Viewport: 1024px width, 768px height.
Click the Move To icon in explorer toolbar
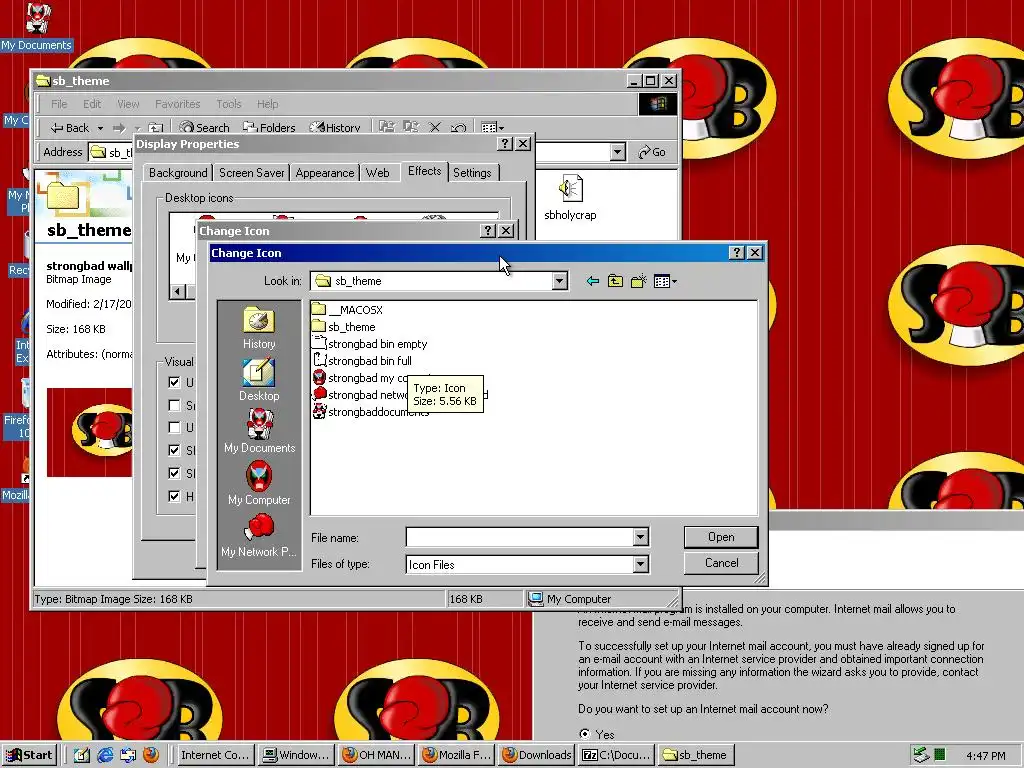387,127
